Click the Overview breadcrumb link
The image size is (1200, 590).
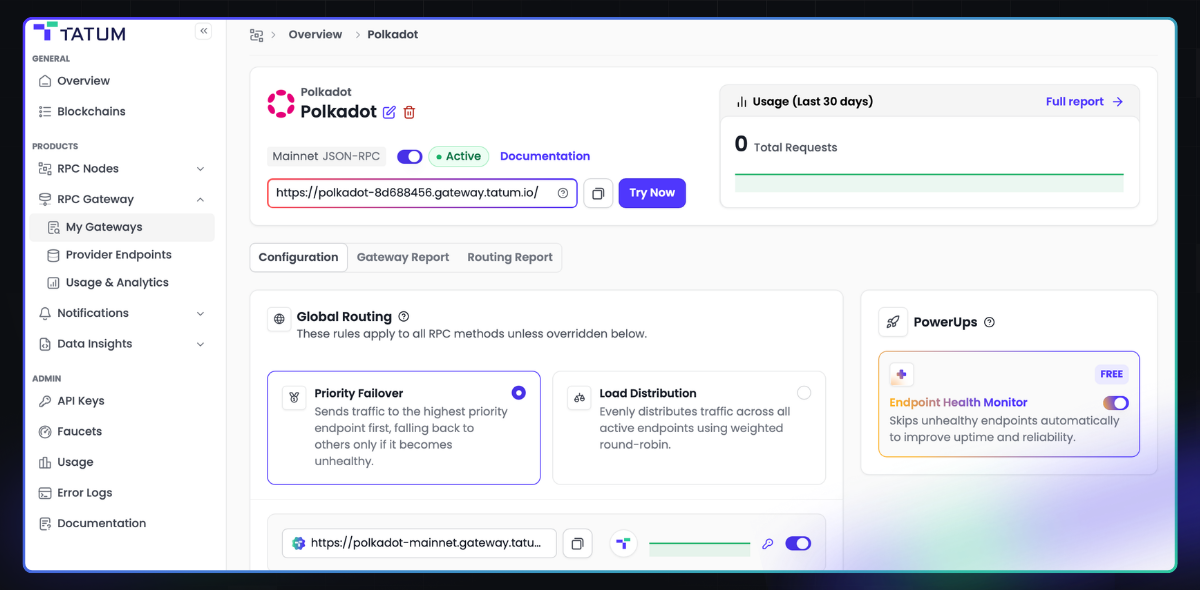(x=315, y=35)
